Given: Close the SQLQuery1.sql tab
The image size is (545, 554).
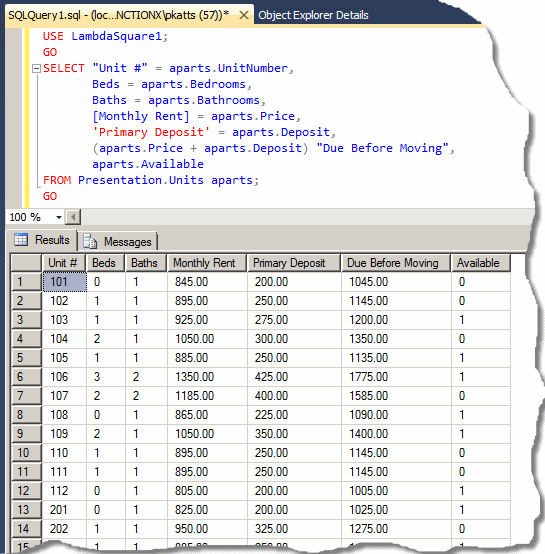Looking at the screenshot, I should [x=244, y=15].
